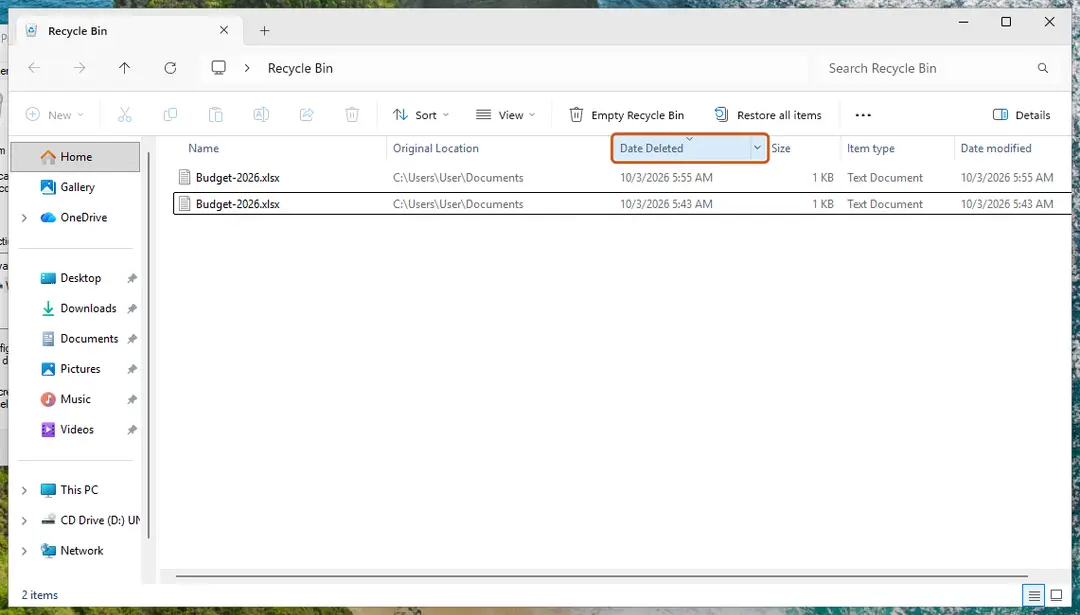
Task: Click the pin icon next to Downloads
Action: coord(132,309)
